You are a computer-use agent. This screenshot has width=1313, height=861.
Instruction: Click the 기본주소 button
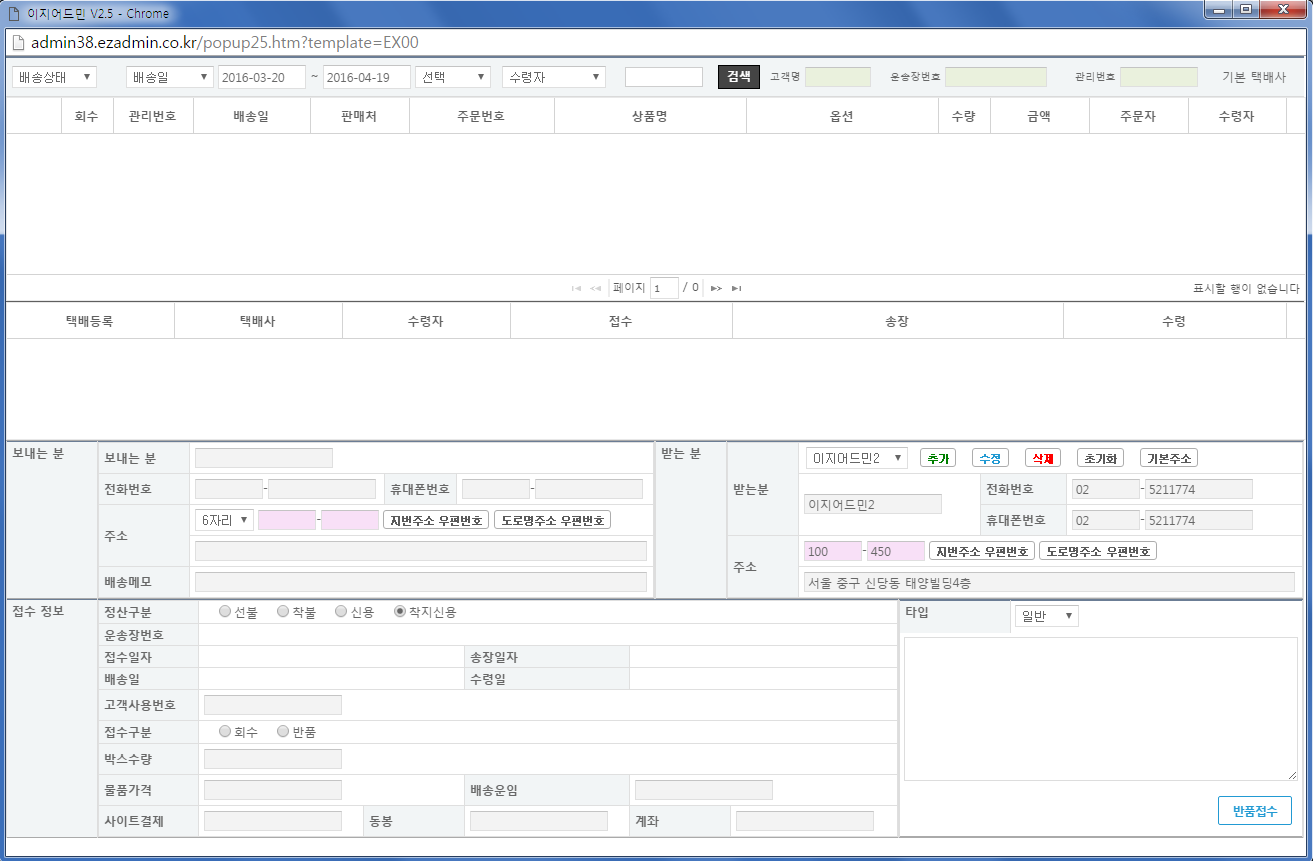coord(1169,458)
